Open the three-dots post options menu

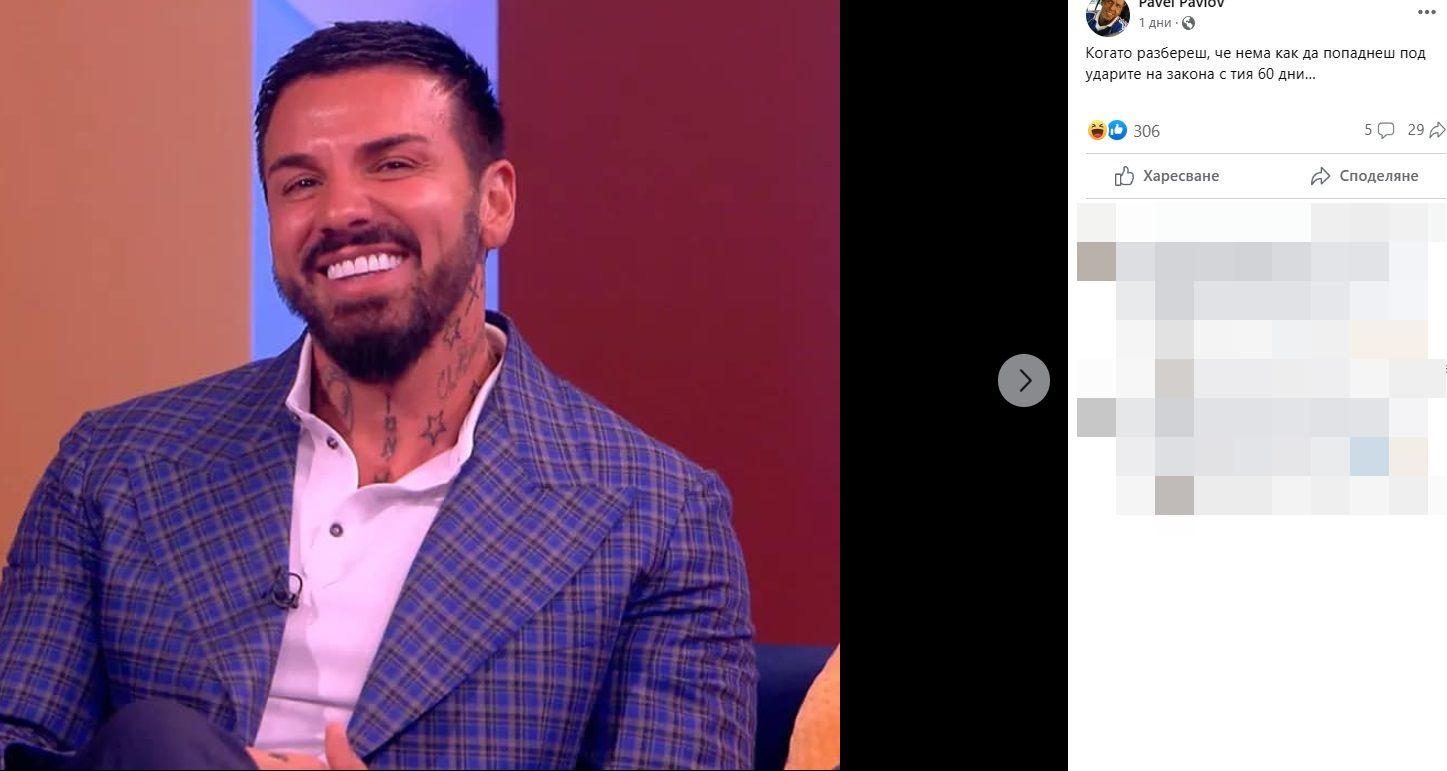pos(1427,11)
